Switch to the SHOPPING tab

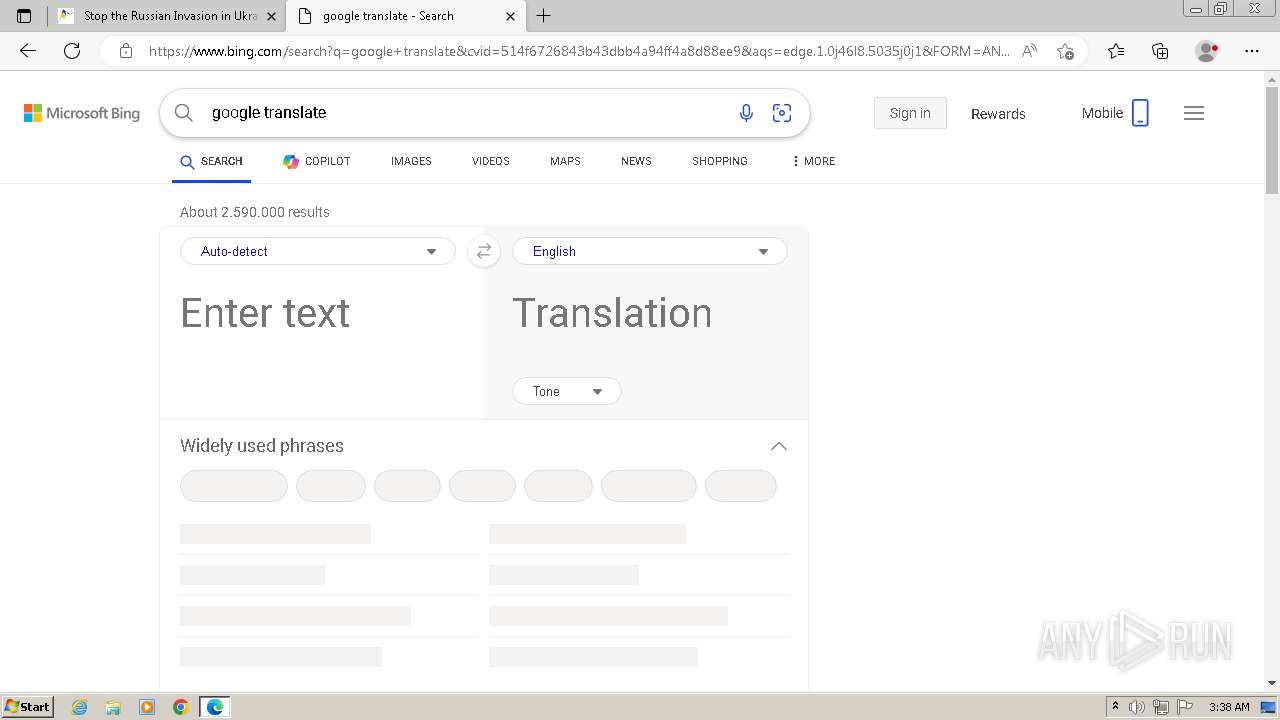click(720, 161)
